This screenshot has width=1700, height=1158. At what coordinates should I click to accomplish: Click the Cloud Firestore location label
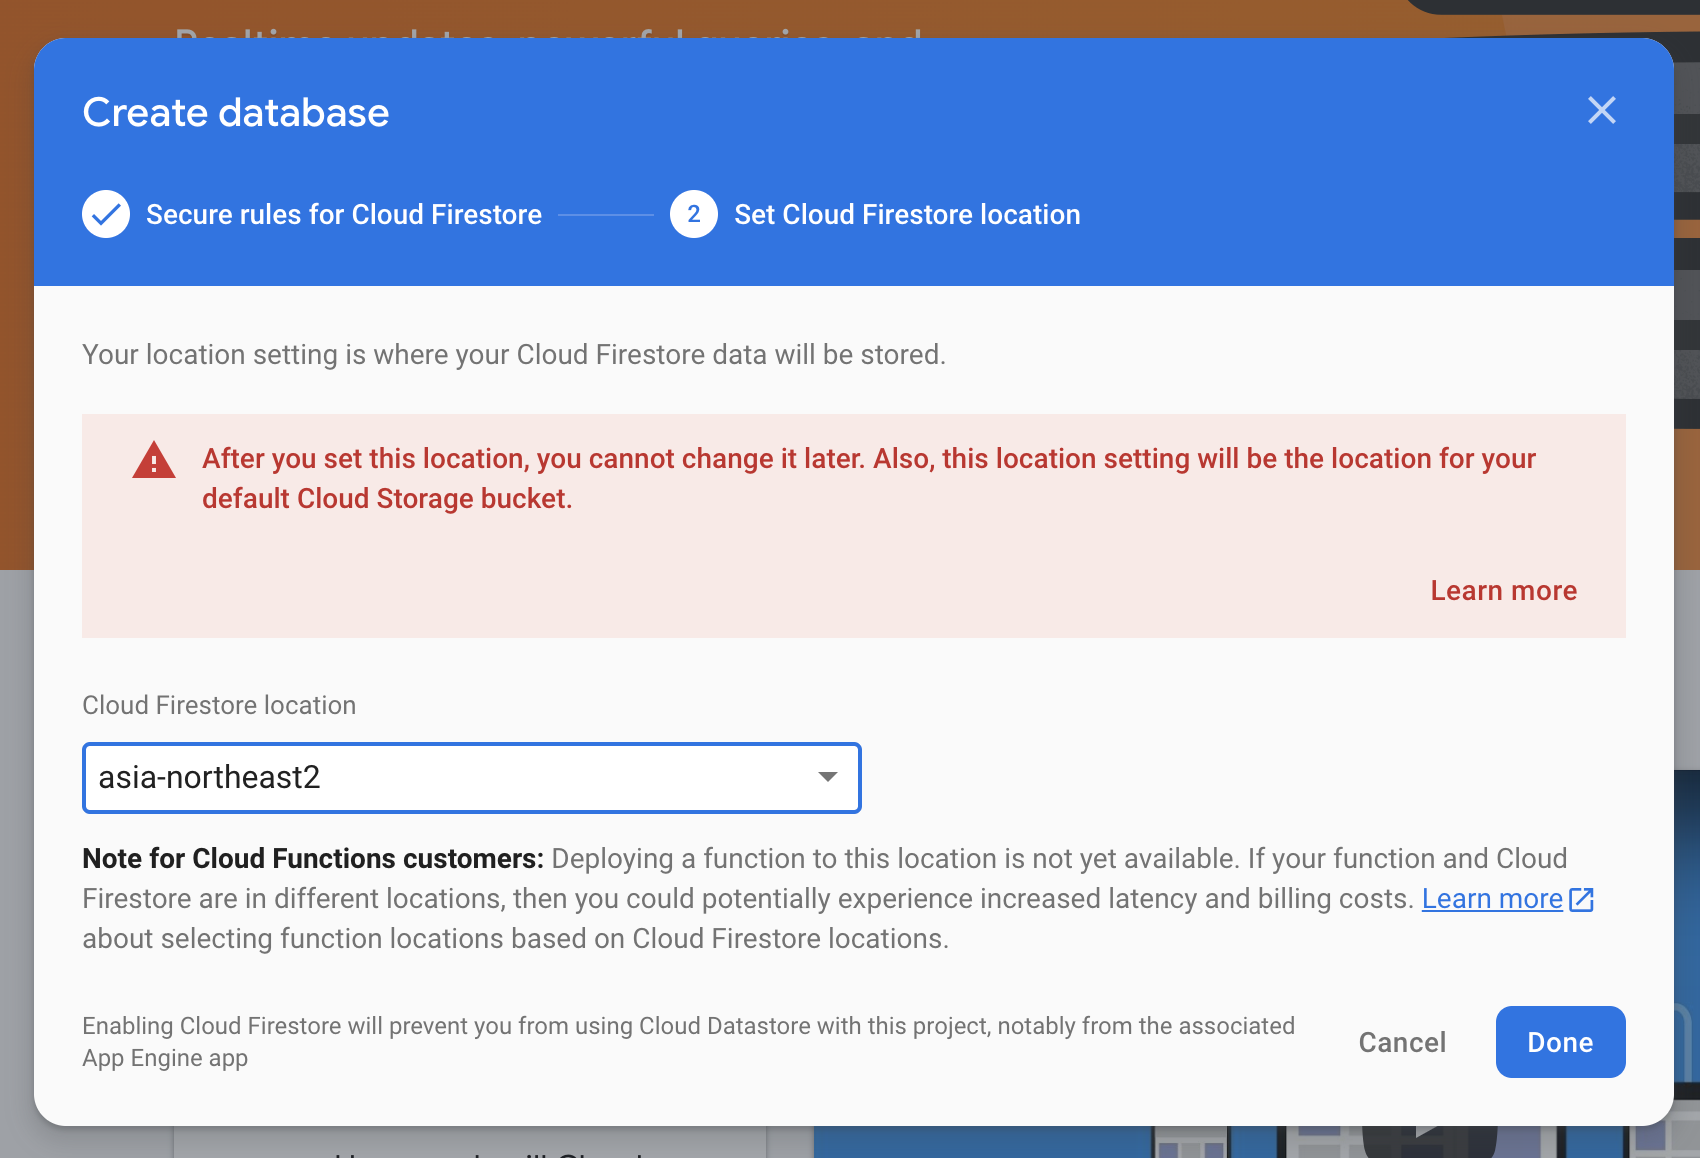tap(219, 705)
